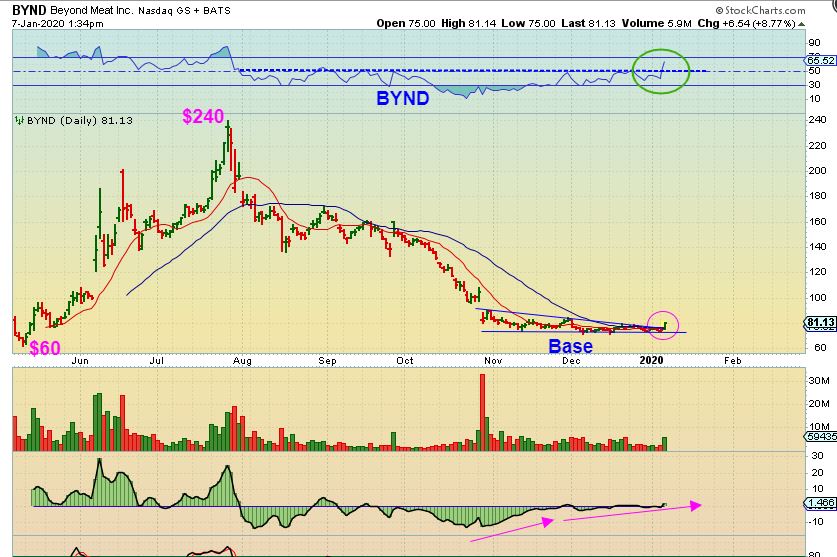Click the 160 price axis label
The image size is (837, 557).
tap(817, 221)
